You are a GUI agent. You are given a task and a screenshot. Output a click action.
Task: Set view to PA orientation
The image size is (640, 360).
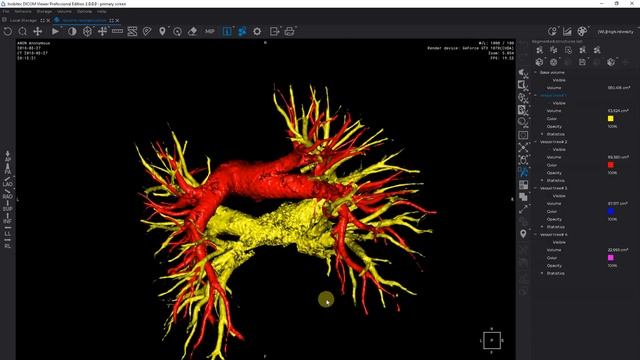[8, 169]
